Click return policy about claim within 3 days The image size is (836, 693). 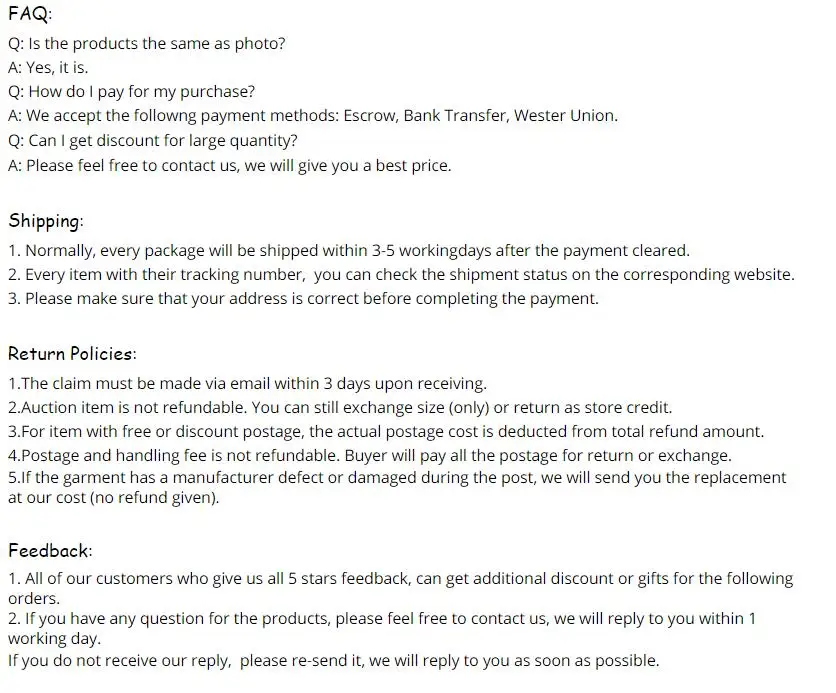247,384
